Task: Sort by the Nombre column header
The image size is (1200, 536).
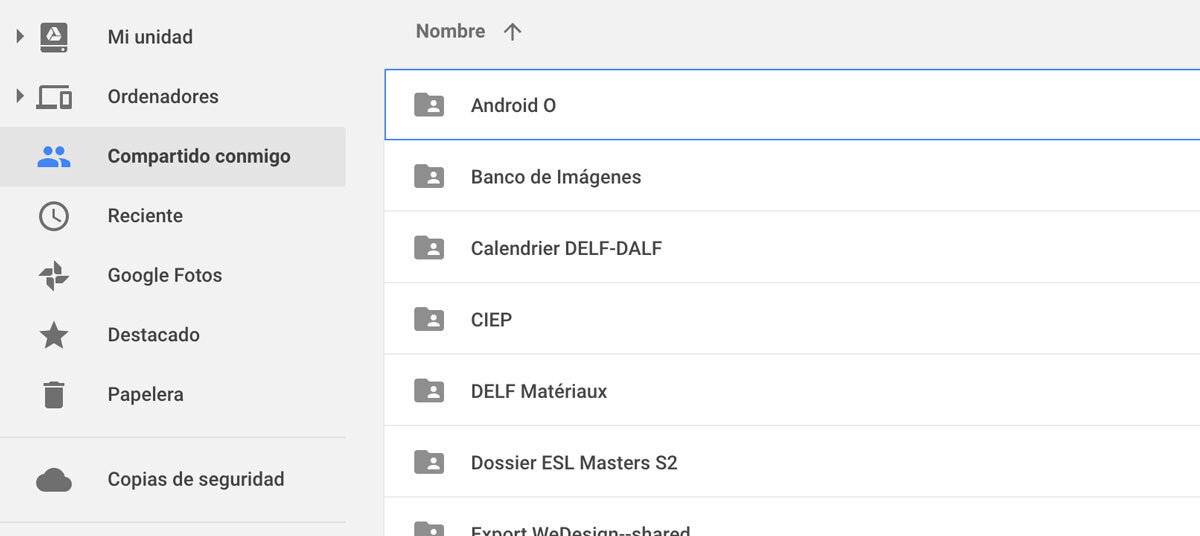Action: pyautogui.click(x=450, y=32)
